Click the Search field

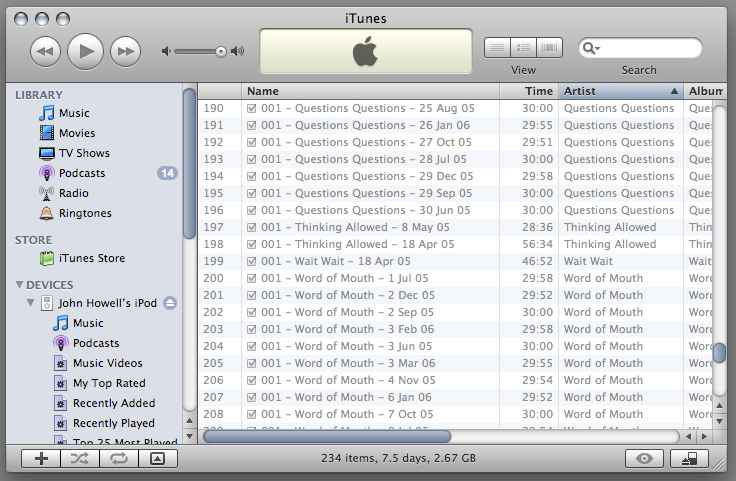[640, 48]
